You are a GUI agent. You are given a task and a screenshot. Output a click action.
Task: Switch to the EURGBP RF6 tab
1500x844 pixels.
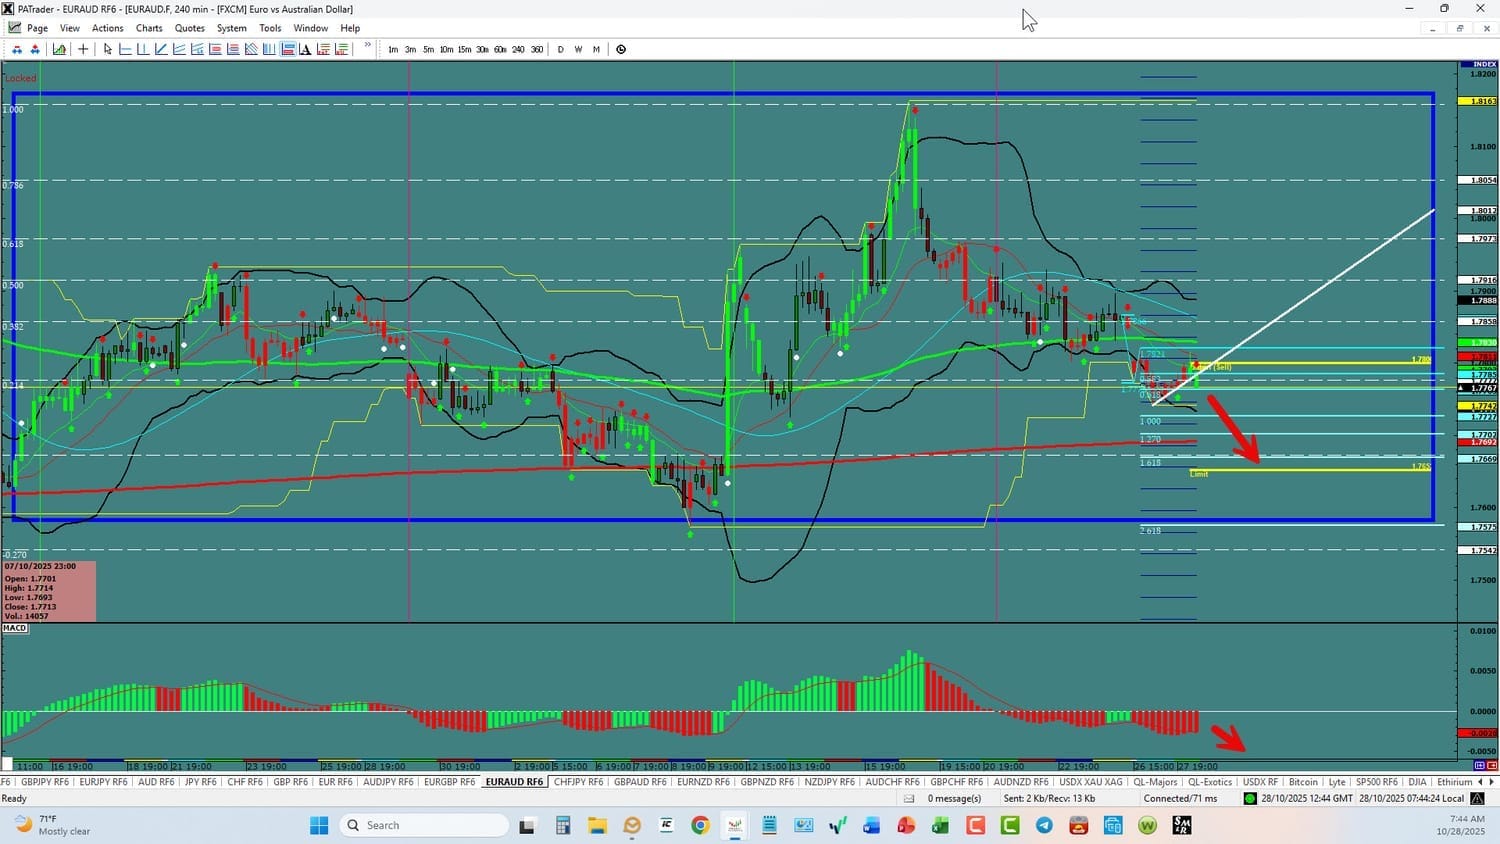[449, 782]
